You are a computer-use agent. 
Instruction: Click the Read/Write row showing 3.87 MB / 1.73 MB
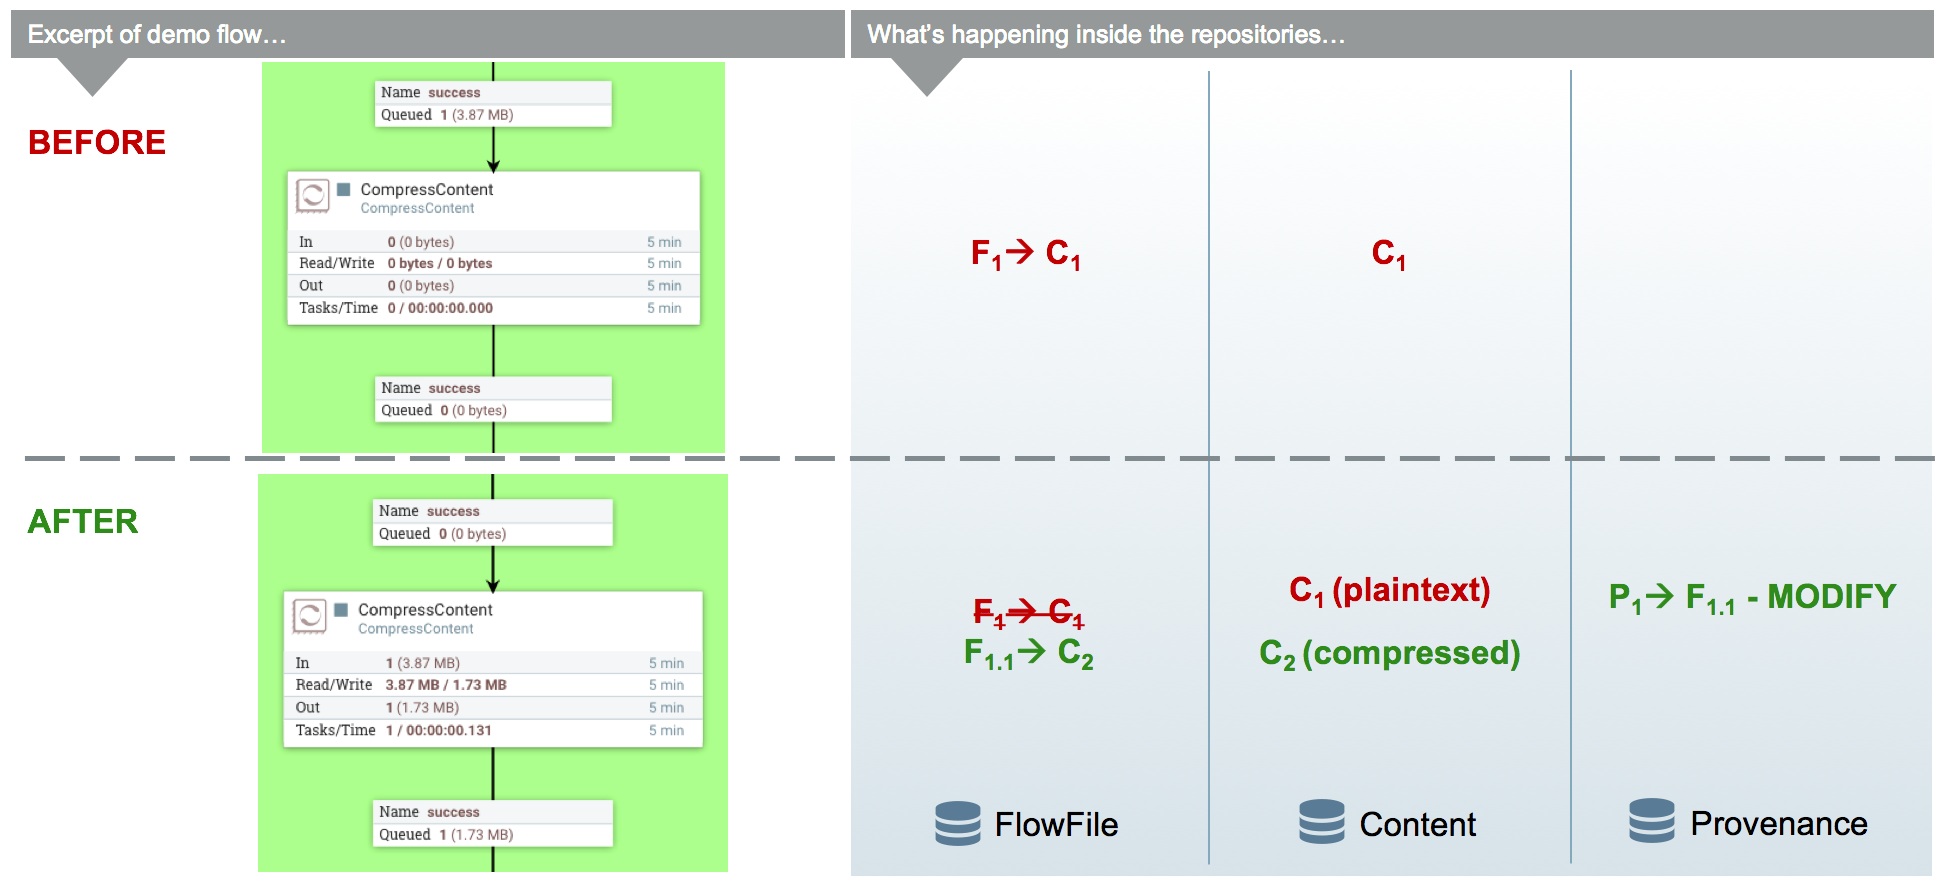491,685
